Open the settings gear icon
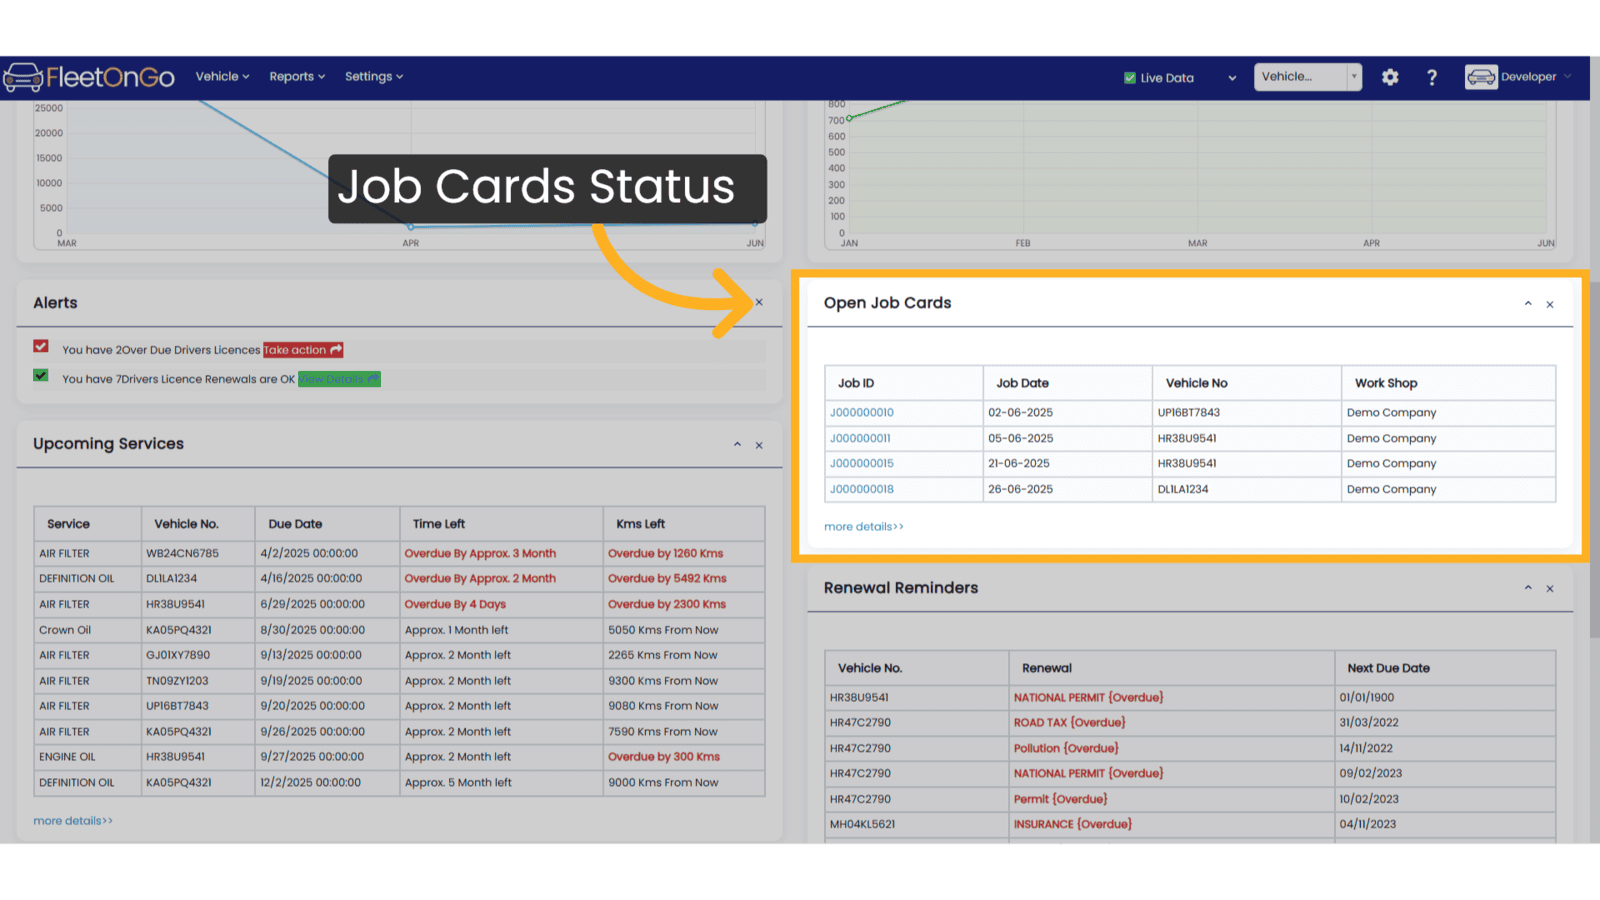Viewport: 1600px width, 900px height. pos(1390,77)
